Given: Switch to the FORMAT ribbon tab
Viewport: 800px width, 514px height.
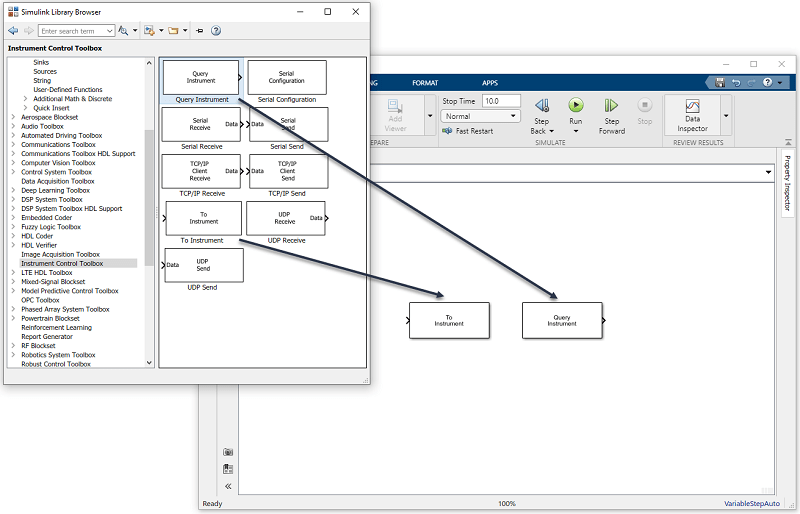Looking at the screenshot, I should 425,83.
